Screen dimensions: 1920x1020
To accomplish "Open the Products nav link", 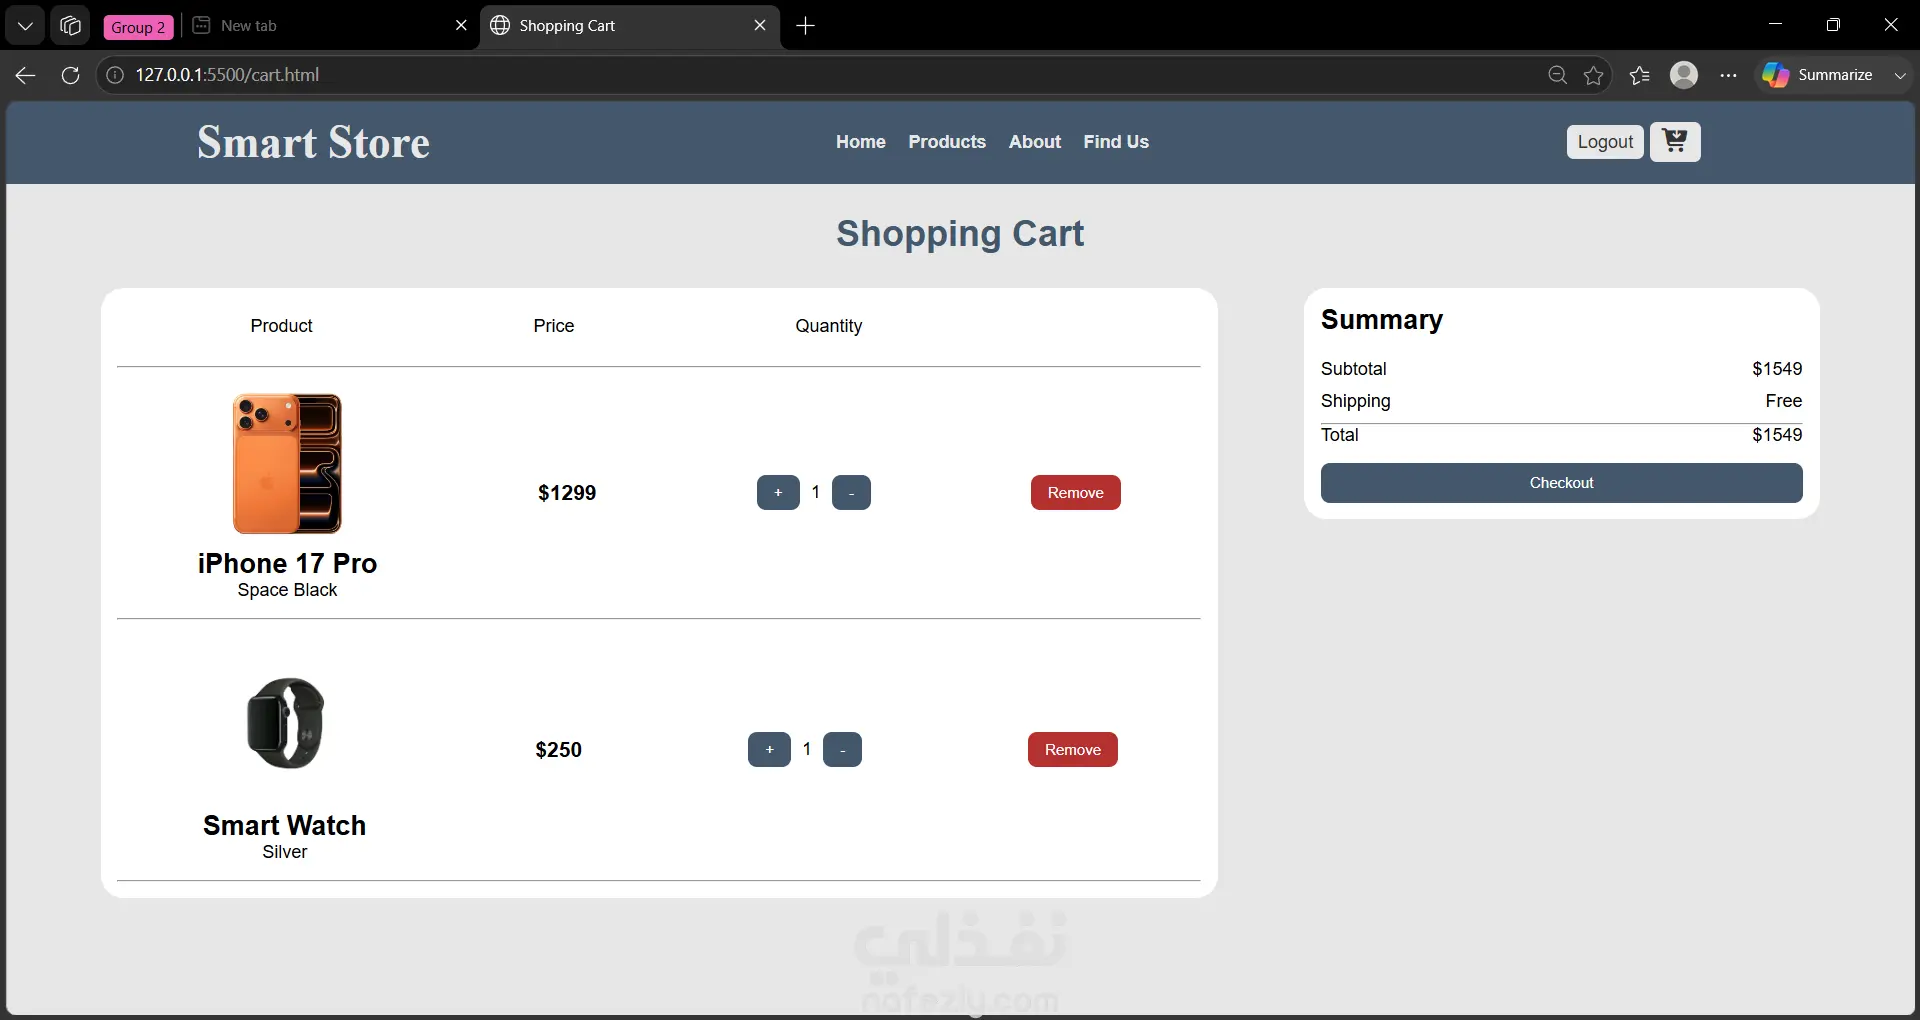I will coord(947,142).
